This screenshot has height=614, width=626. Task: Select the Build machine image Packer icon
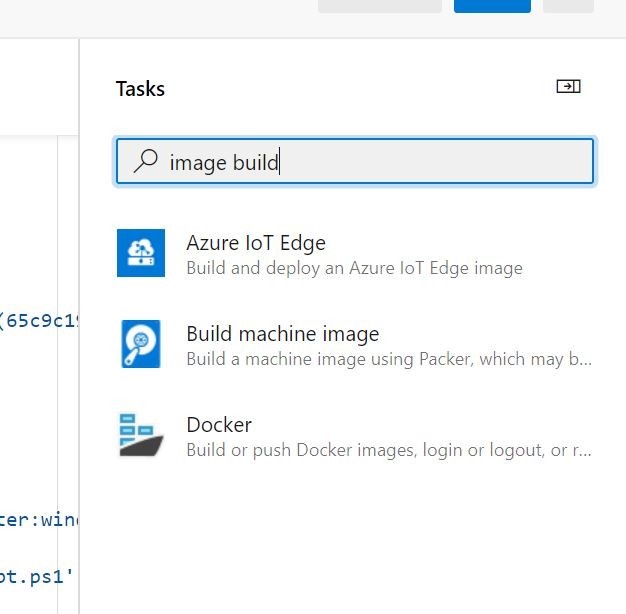coord(141,344)
